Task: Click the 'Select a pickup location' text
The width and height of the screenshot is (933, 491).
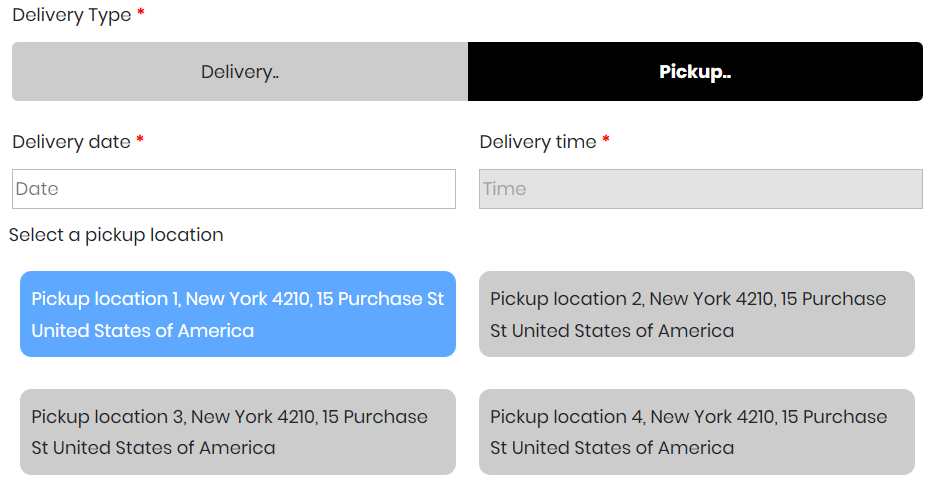Action: [116, 235]
